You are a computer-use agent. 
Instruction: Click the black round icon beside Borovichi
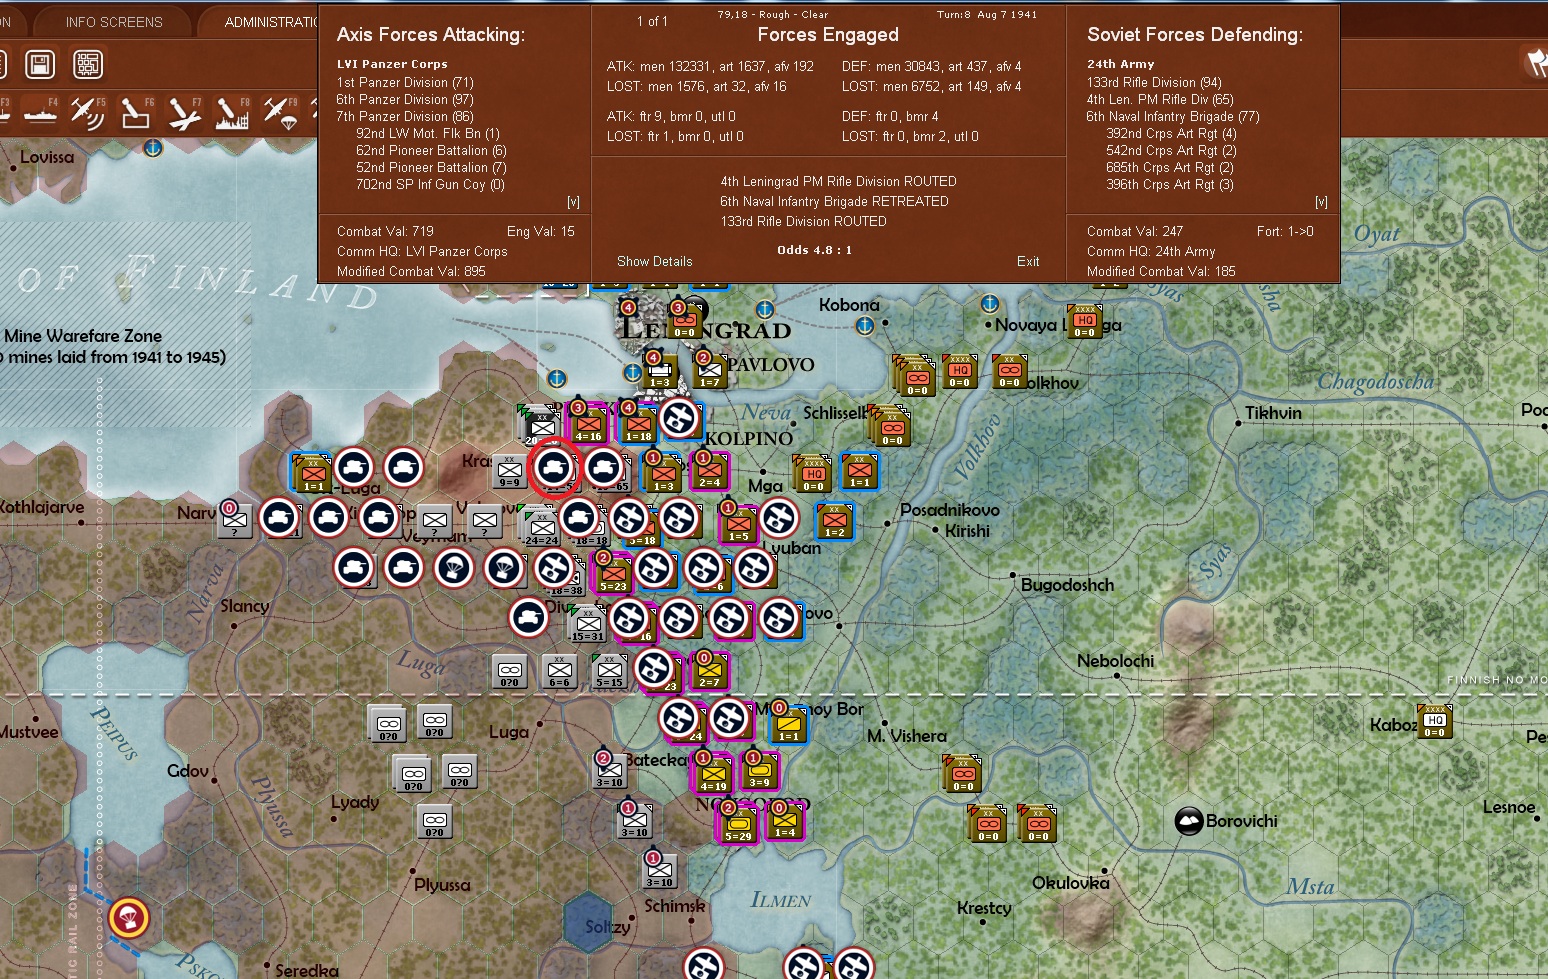(x=1189, y=822)
